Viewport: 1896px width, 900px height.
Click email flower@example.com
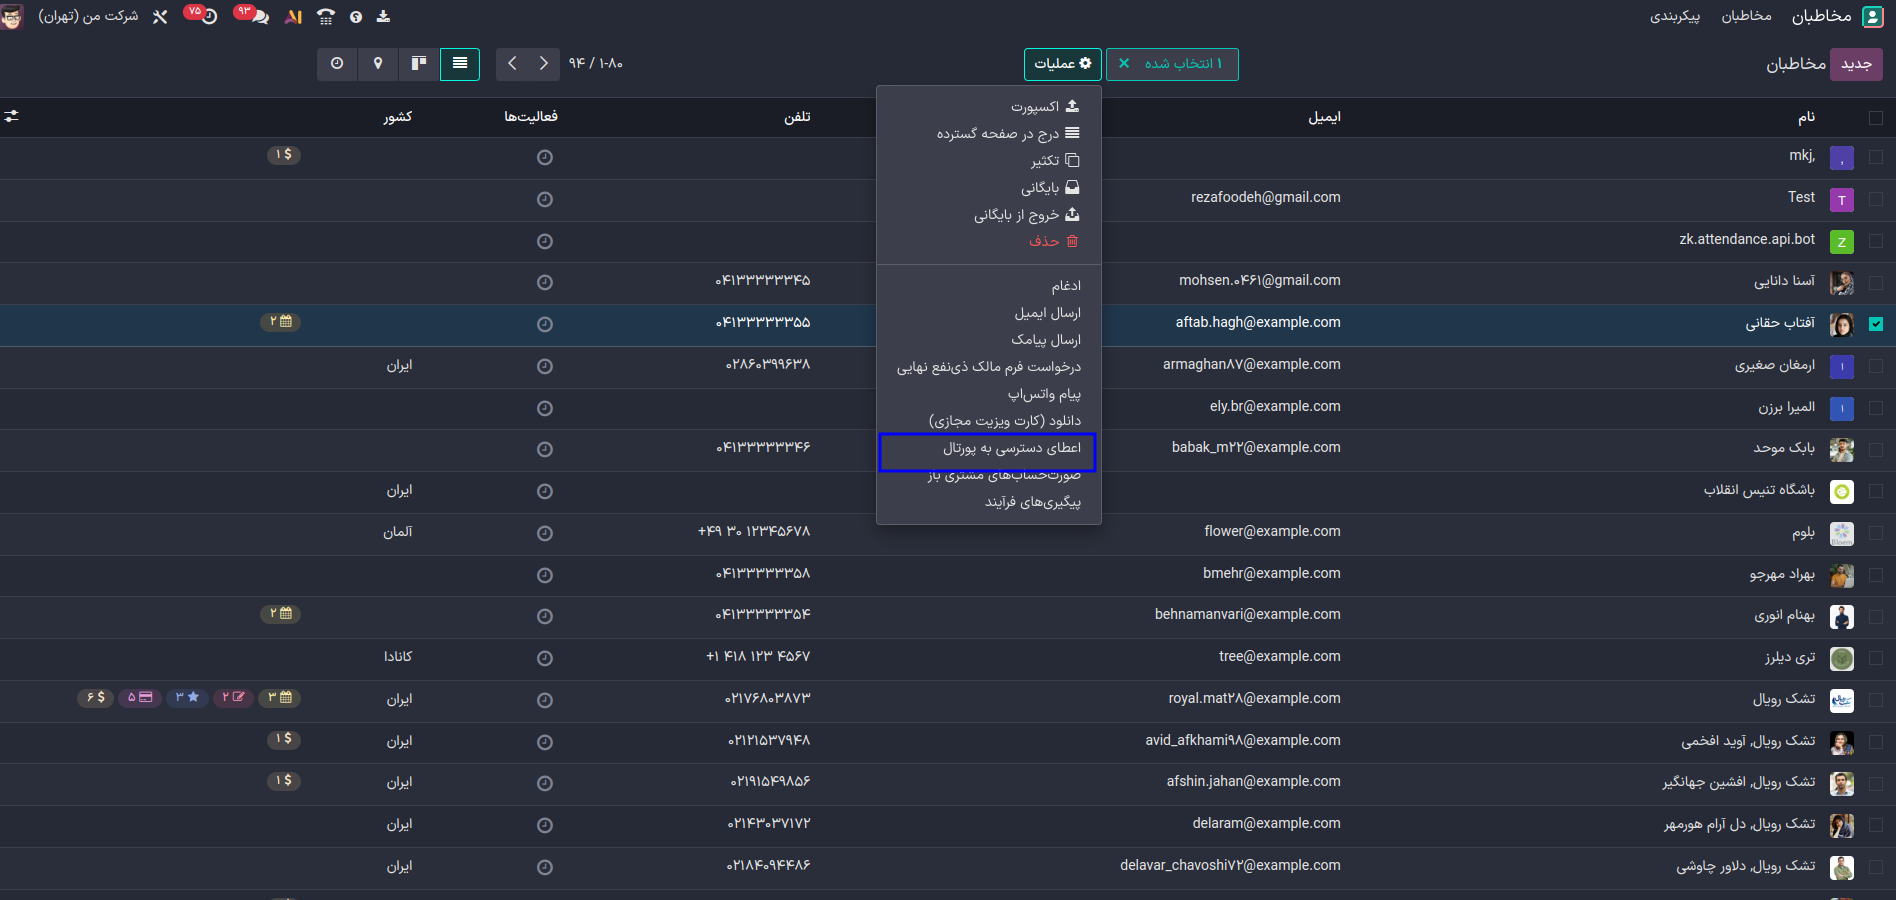(1272, 531)
